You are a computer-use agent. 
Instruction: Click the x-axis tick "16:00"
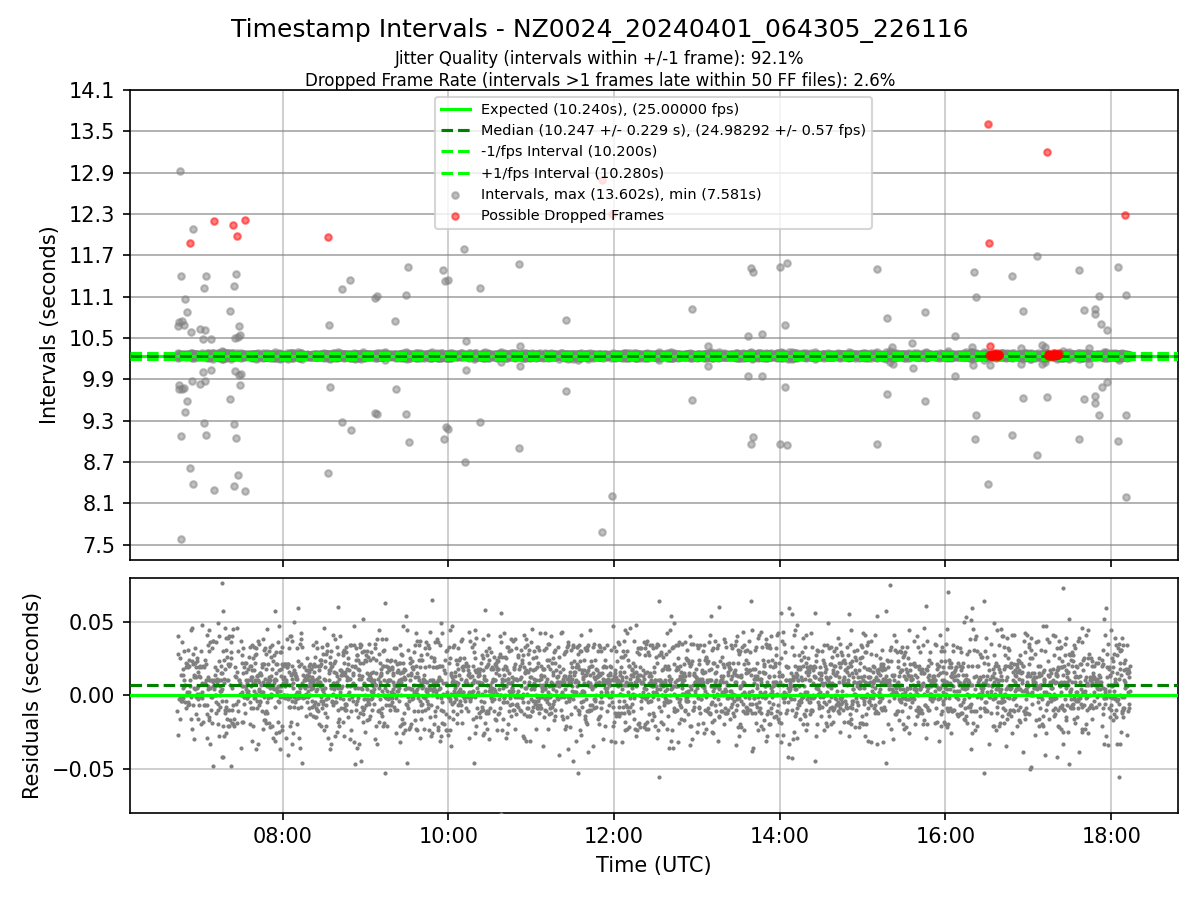(x=945, y=835)
